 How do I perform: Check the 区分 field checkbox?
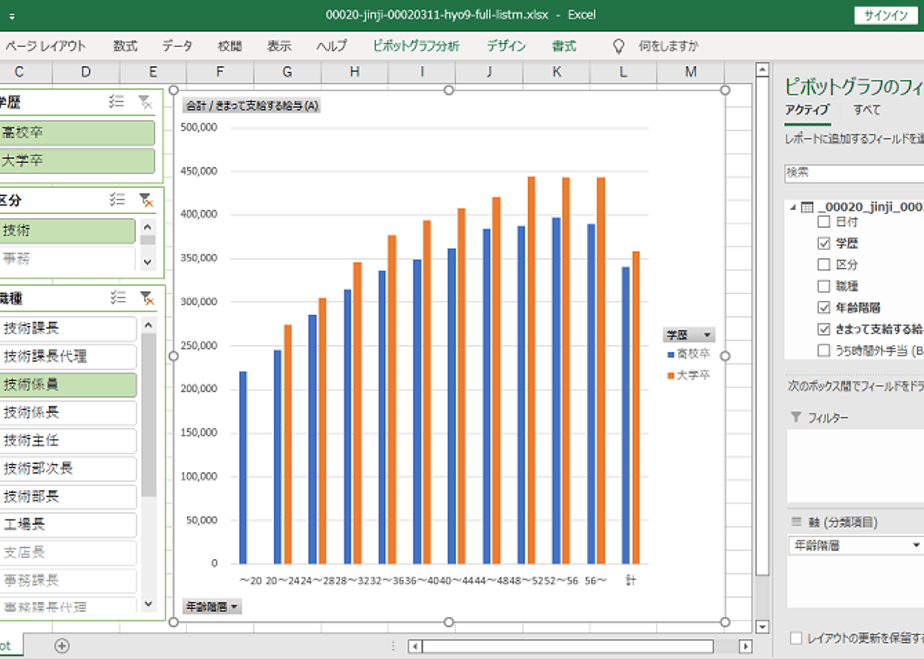pos(824,265)
